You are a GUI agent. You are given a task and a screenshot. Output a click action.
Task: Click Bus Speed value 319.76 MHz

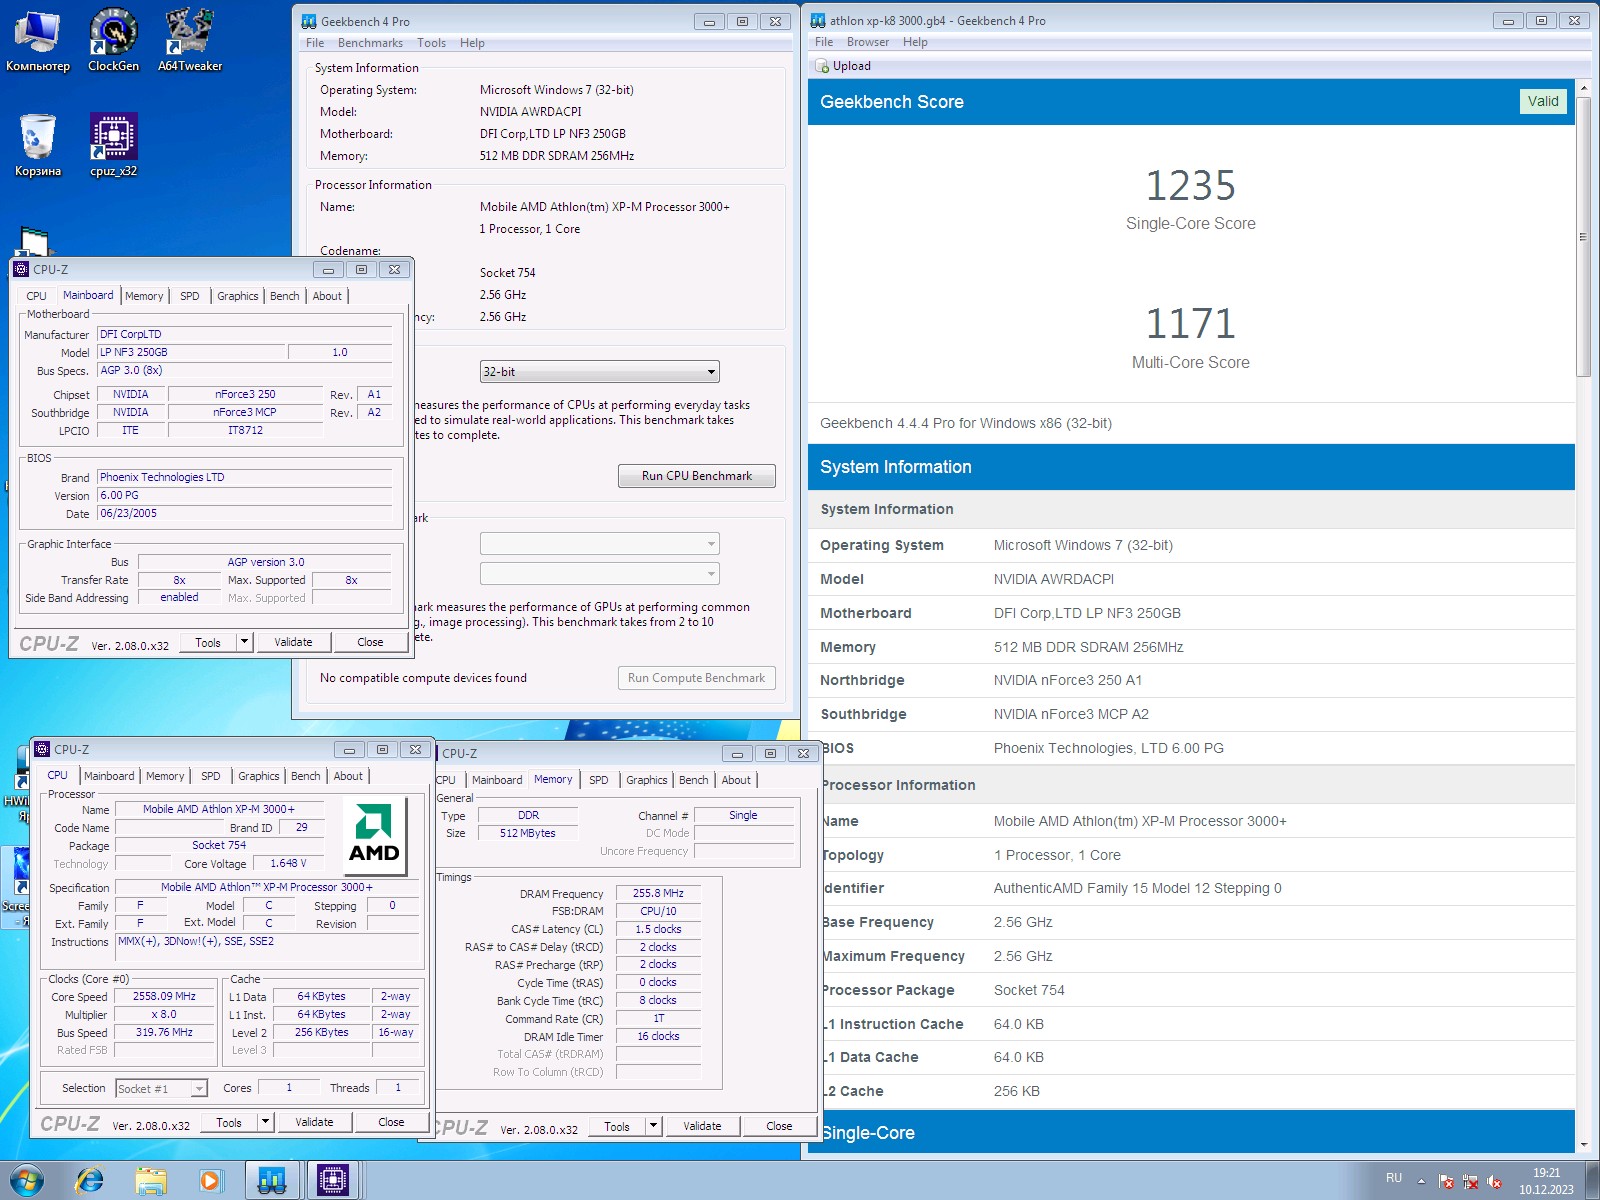click(164, 1033)
